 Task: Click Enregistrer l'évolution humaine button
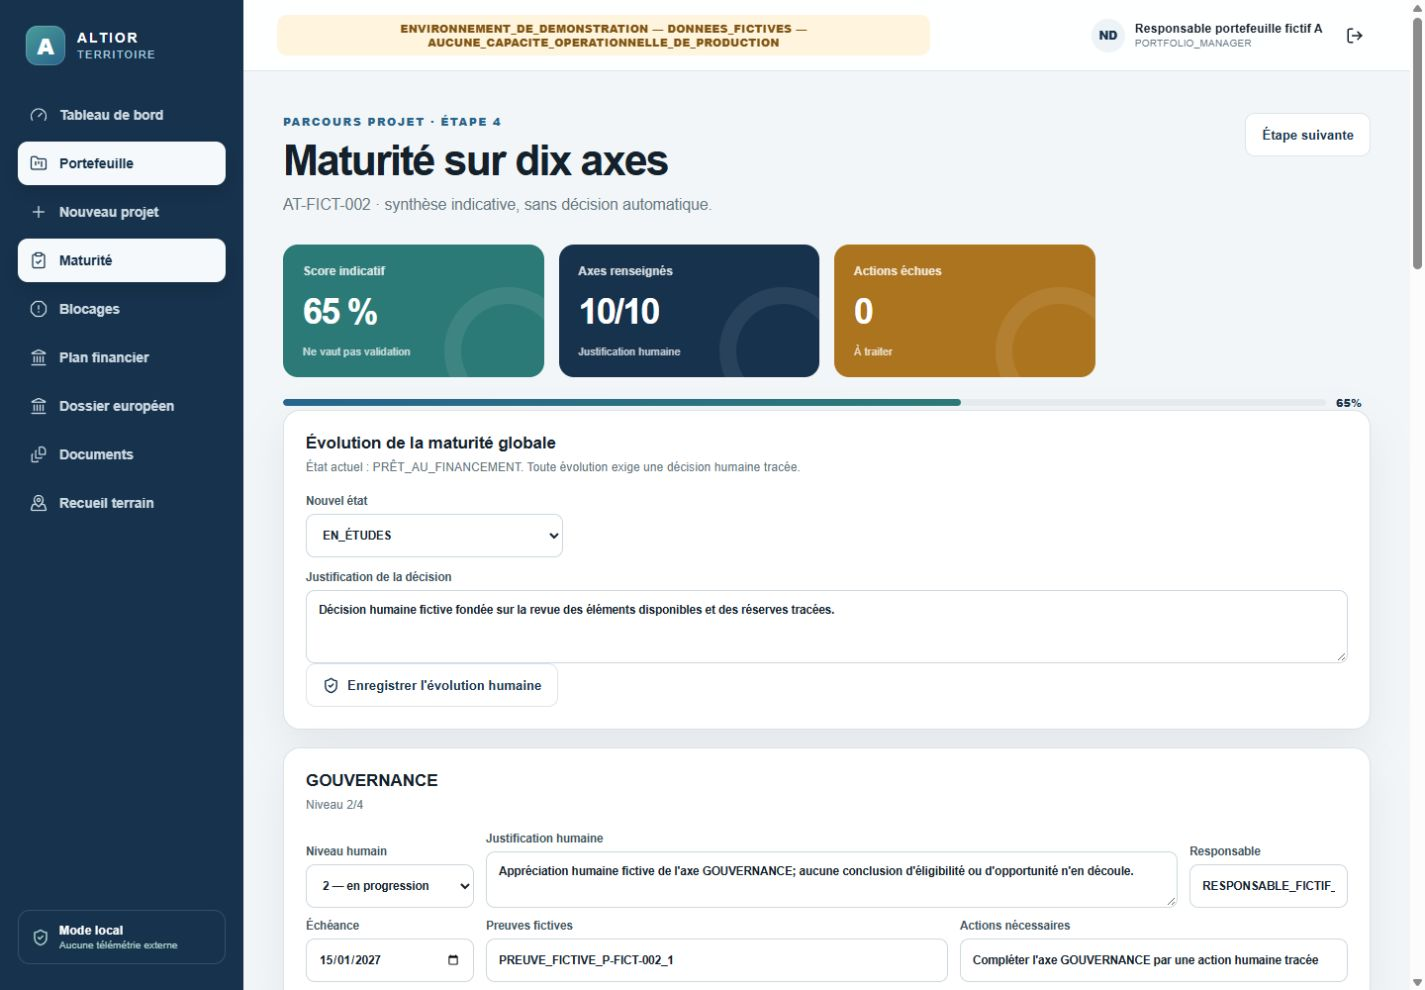[432, 685]
